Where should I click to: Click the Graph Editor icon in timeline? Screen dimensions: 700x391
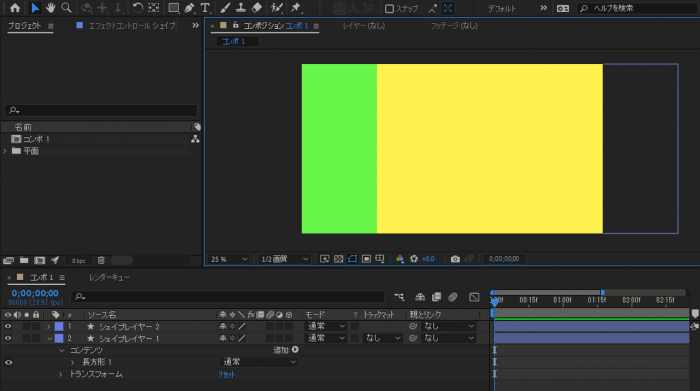[474, 297]
